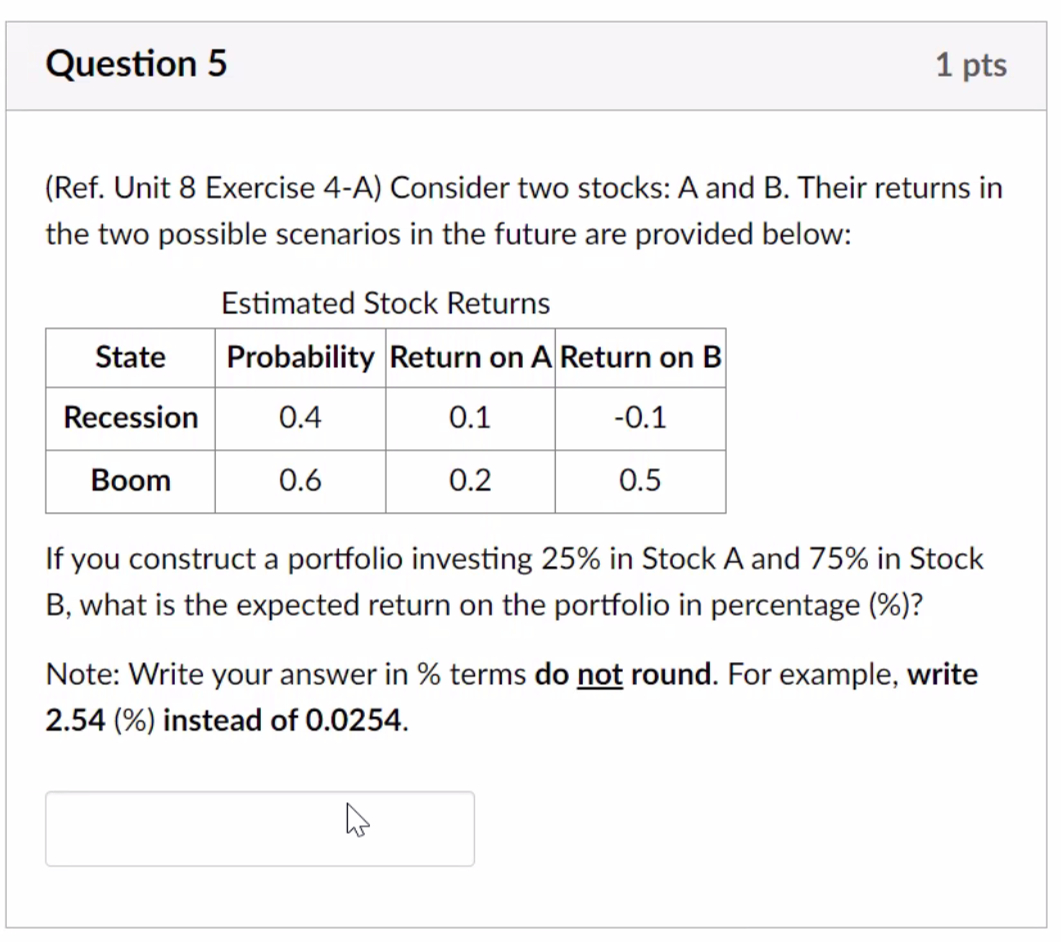The width and height of the screenshot is (1061, 942).
Task: Click the Estimated Stock Returns table title
Action: [385, 303]
